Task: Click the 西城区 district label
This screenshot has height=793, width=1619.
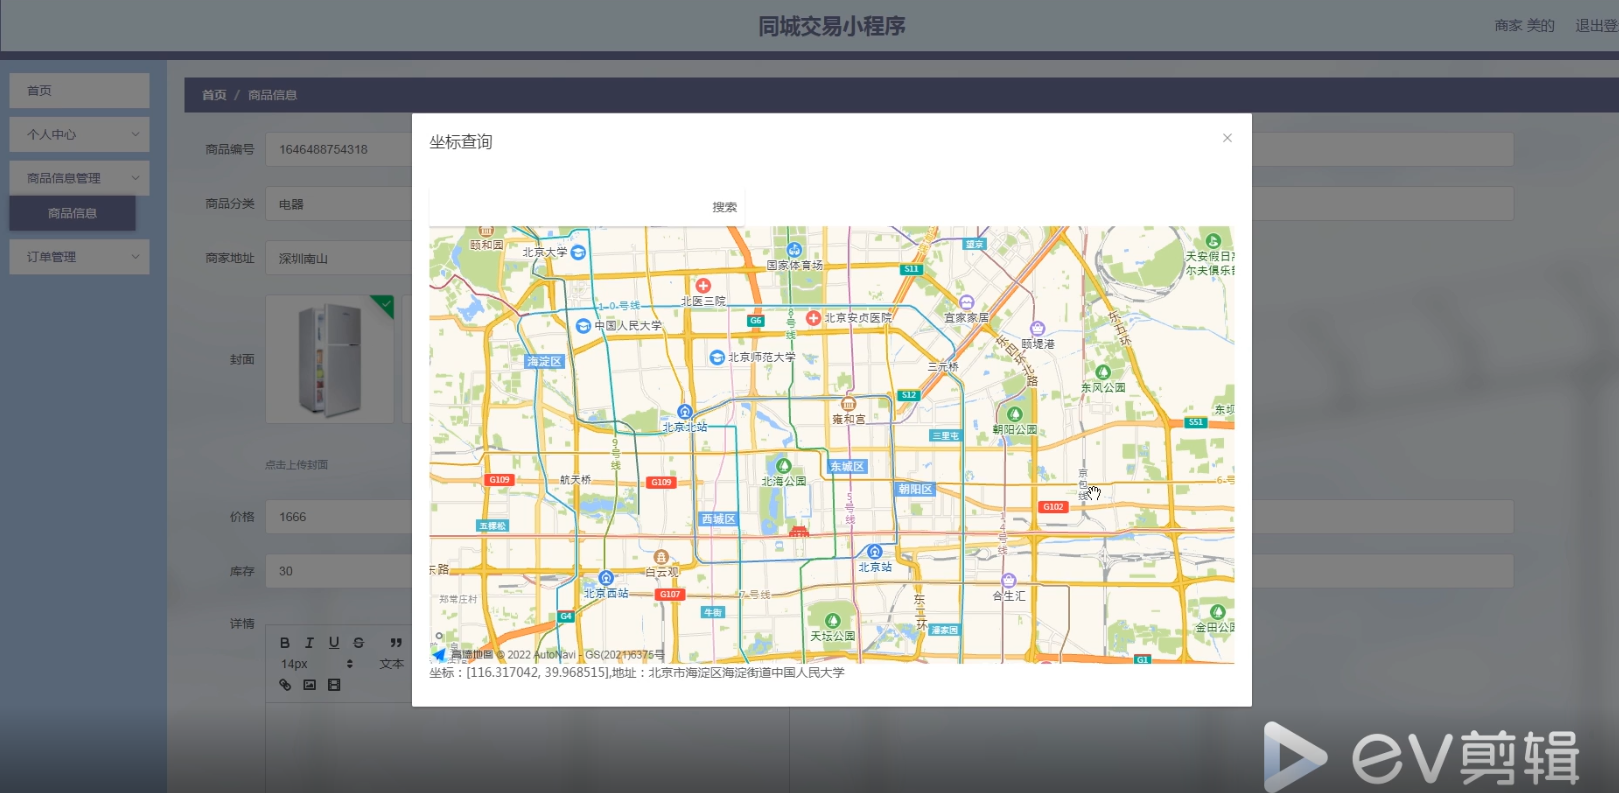Action: pyautogui.click(x=718, y=519)
